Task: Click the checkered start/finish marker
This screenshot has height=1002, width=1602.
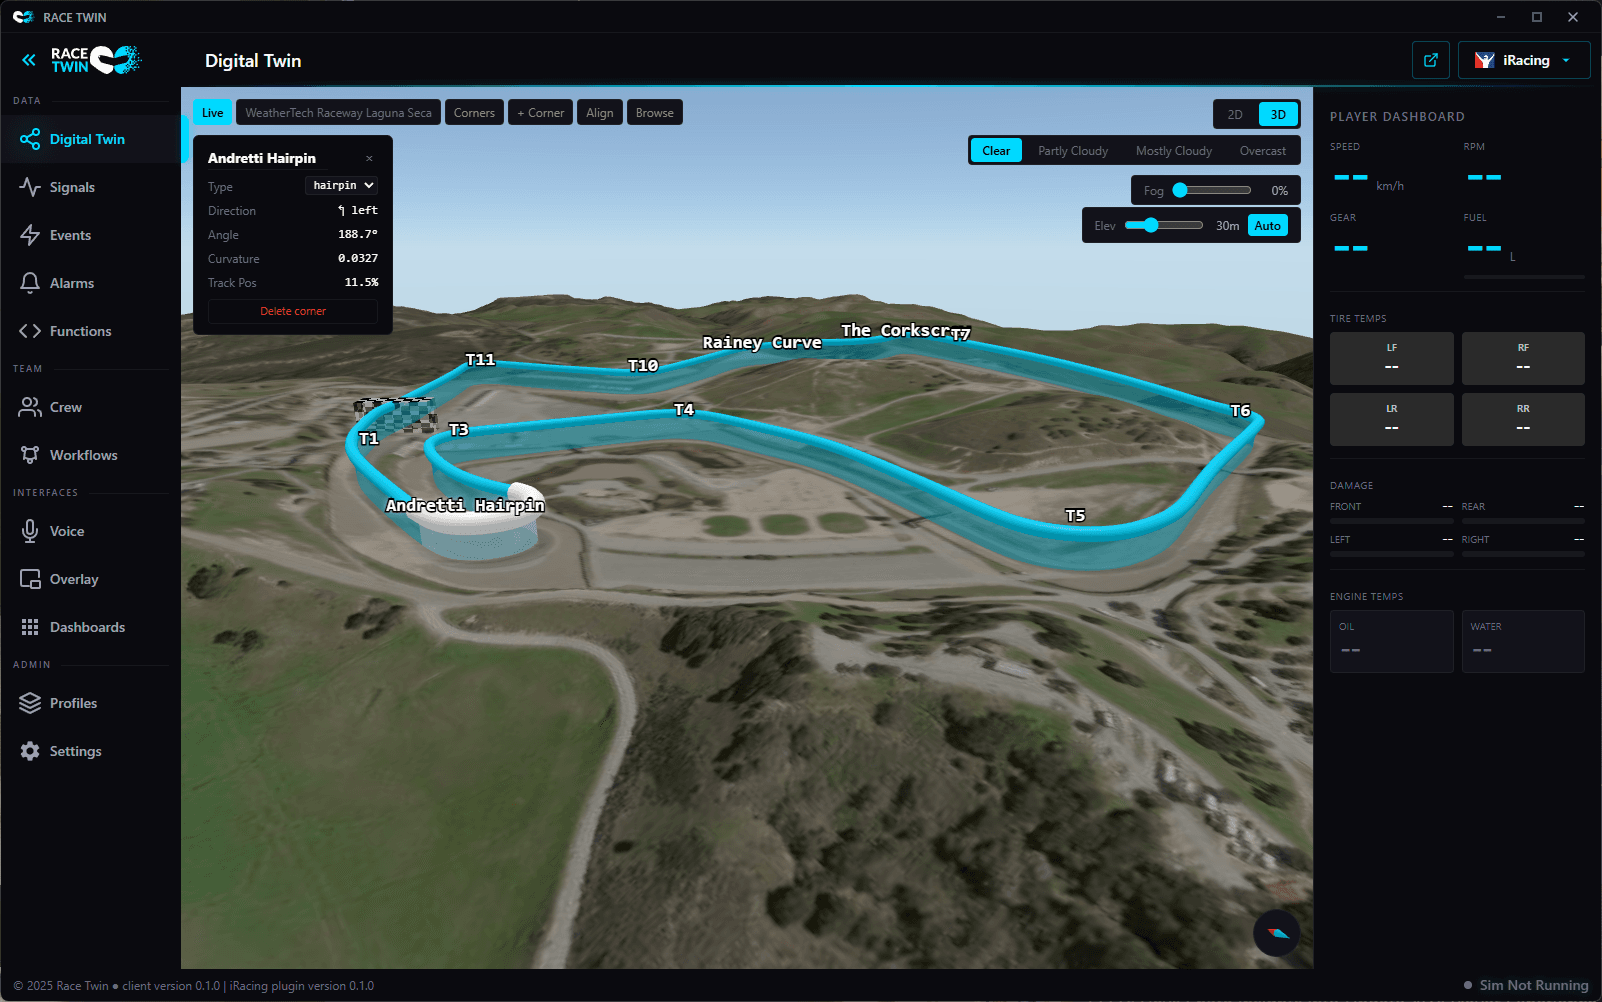Action: 396,414
